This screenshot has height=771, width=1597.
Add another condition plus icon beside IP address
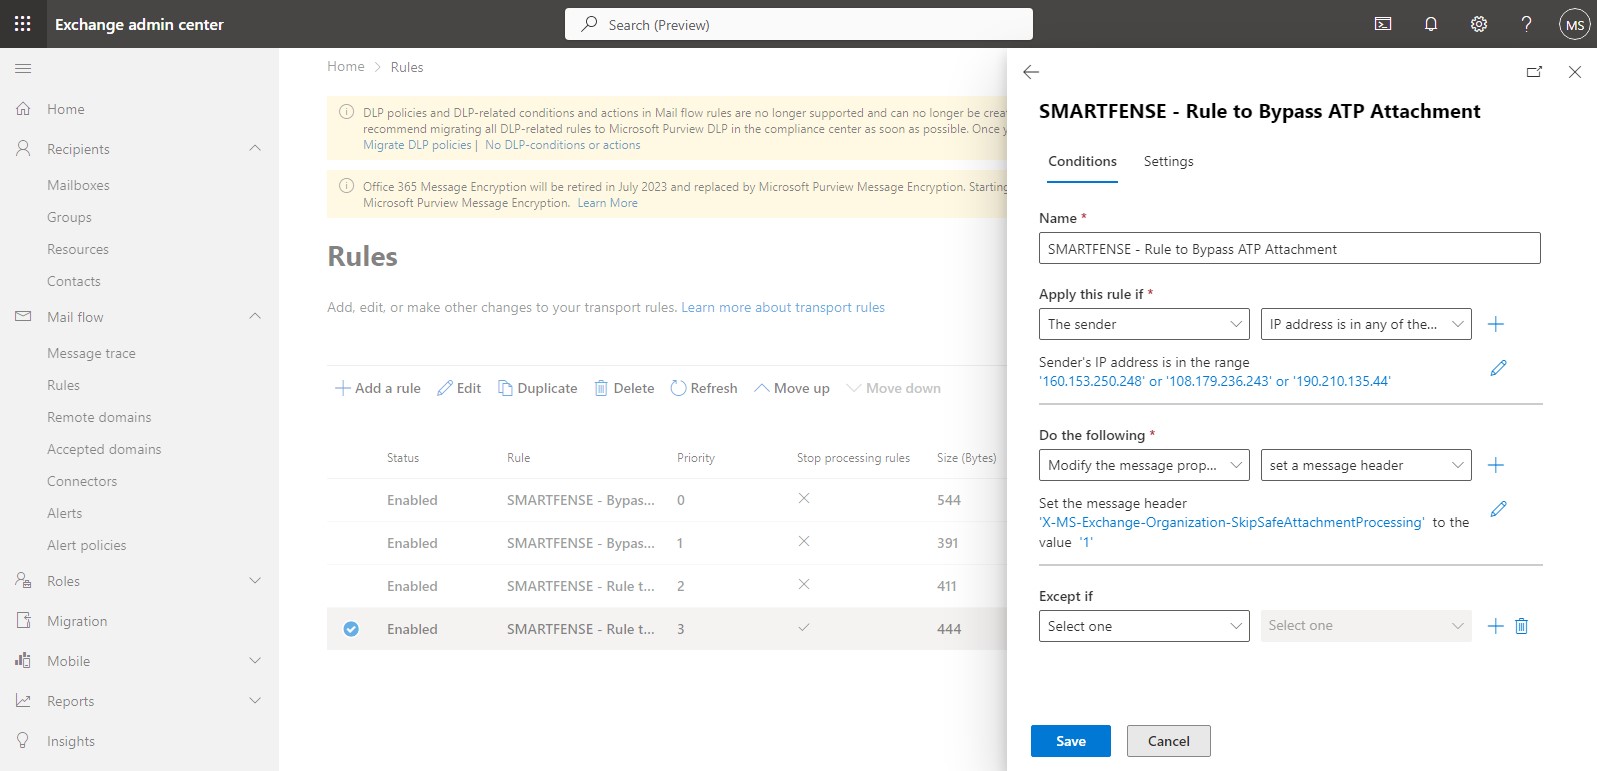point(1496,324)
